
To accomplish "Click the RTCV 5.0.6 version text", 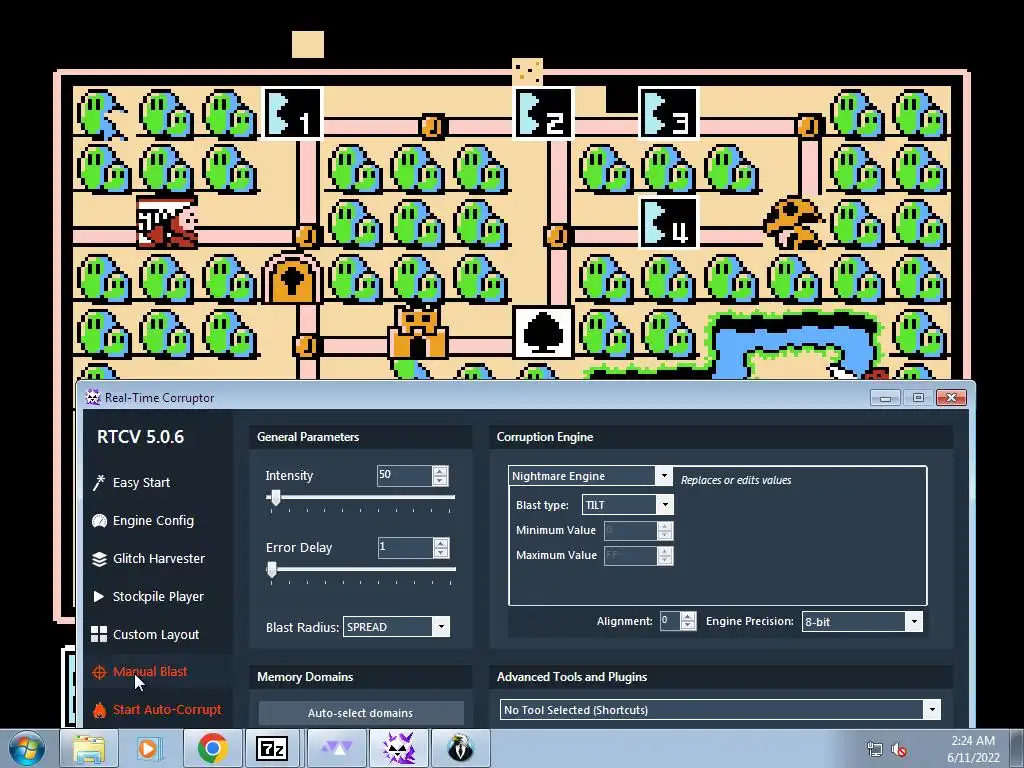I will click(x=140, y=437).
